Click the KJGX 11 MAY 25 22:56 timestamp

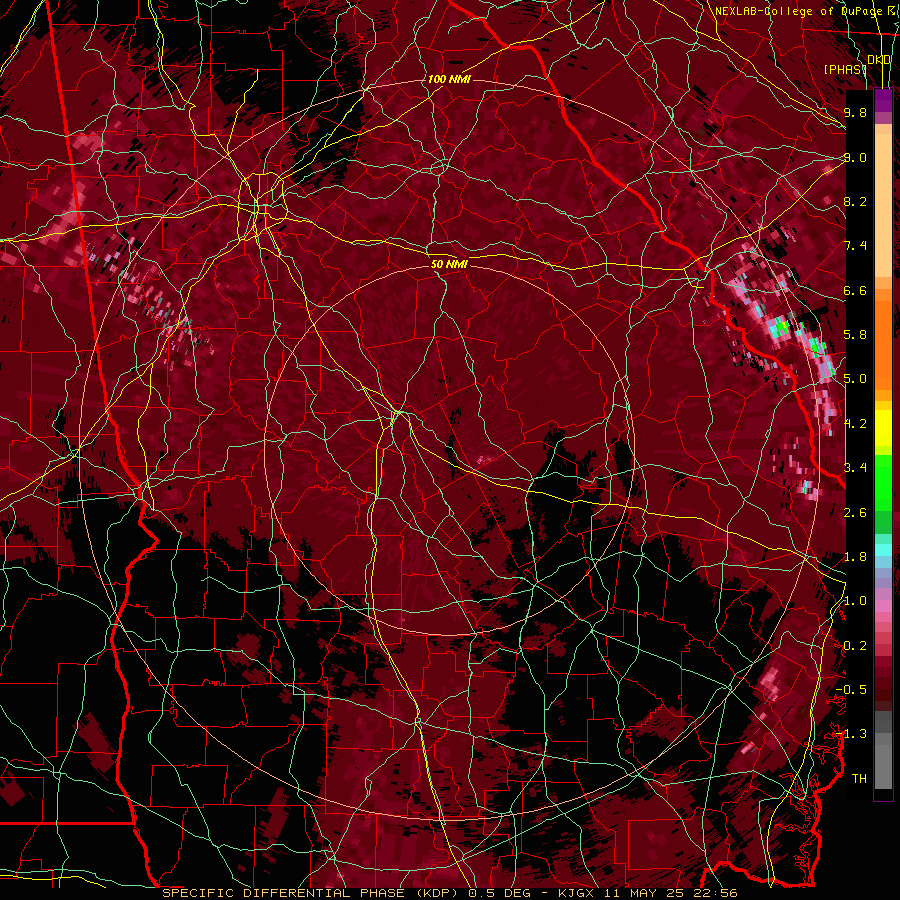648,893
